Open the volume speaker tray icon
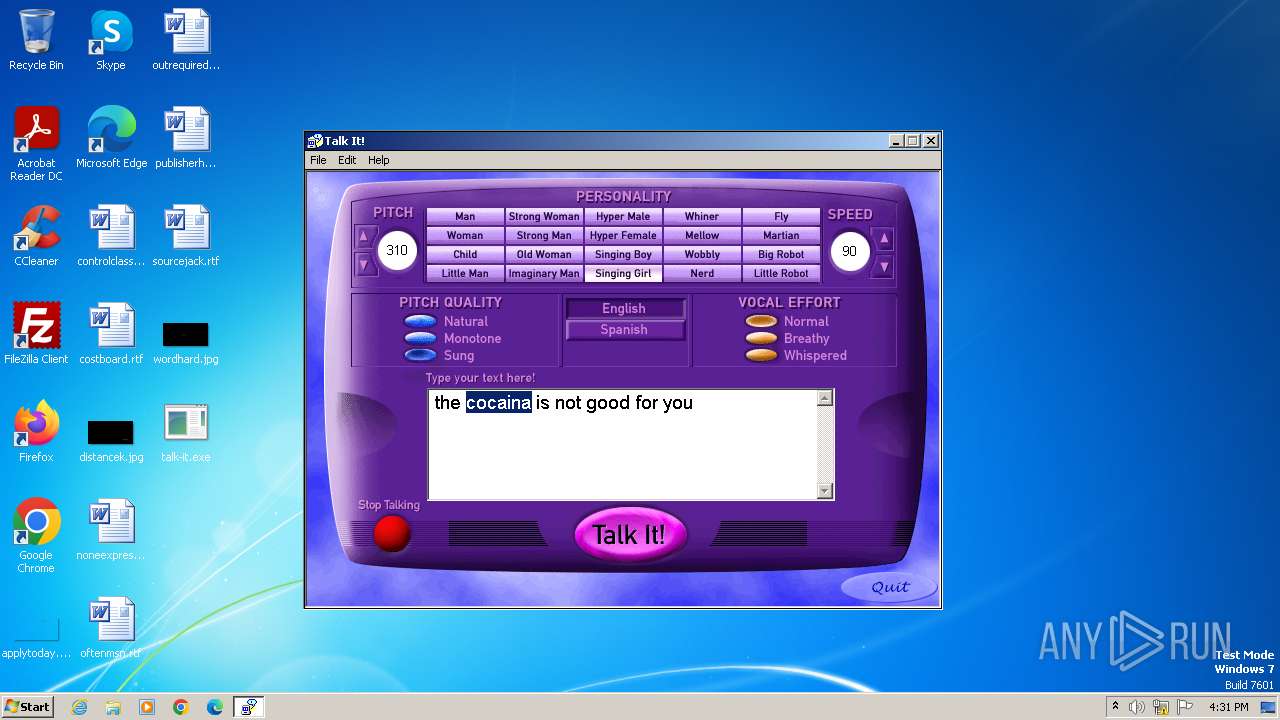1280x720 pixels. click(x=1137, y=707)
